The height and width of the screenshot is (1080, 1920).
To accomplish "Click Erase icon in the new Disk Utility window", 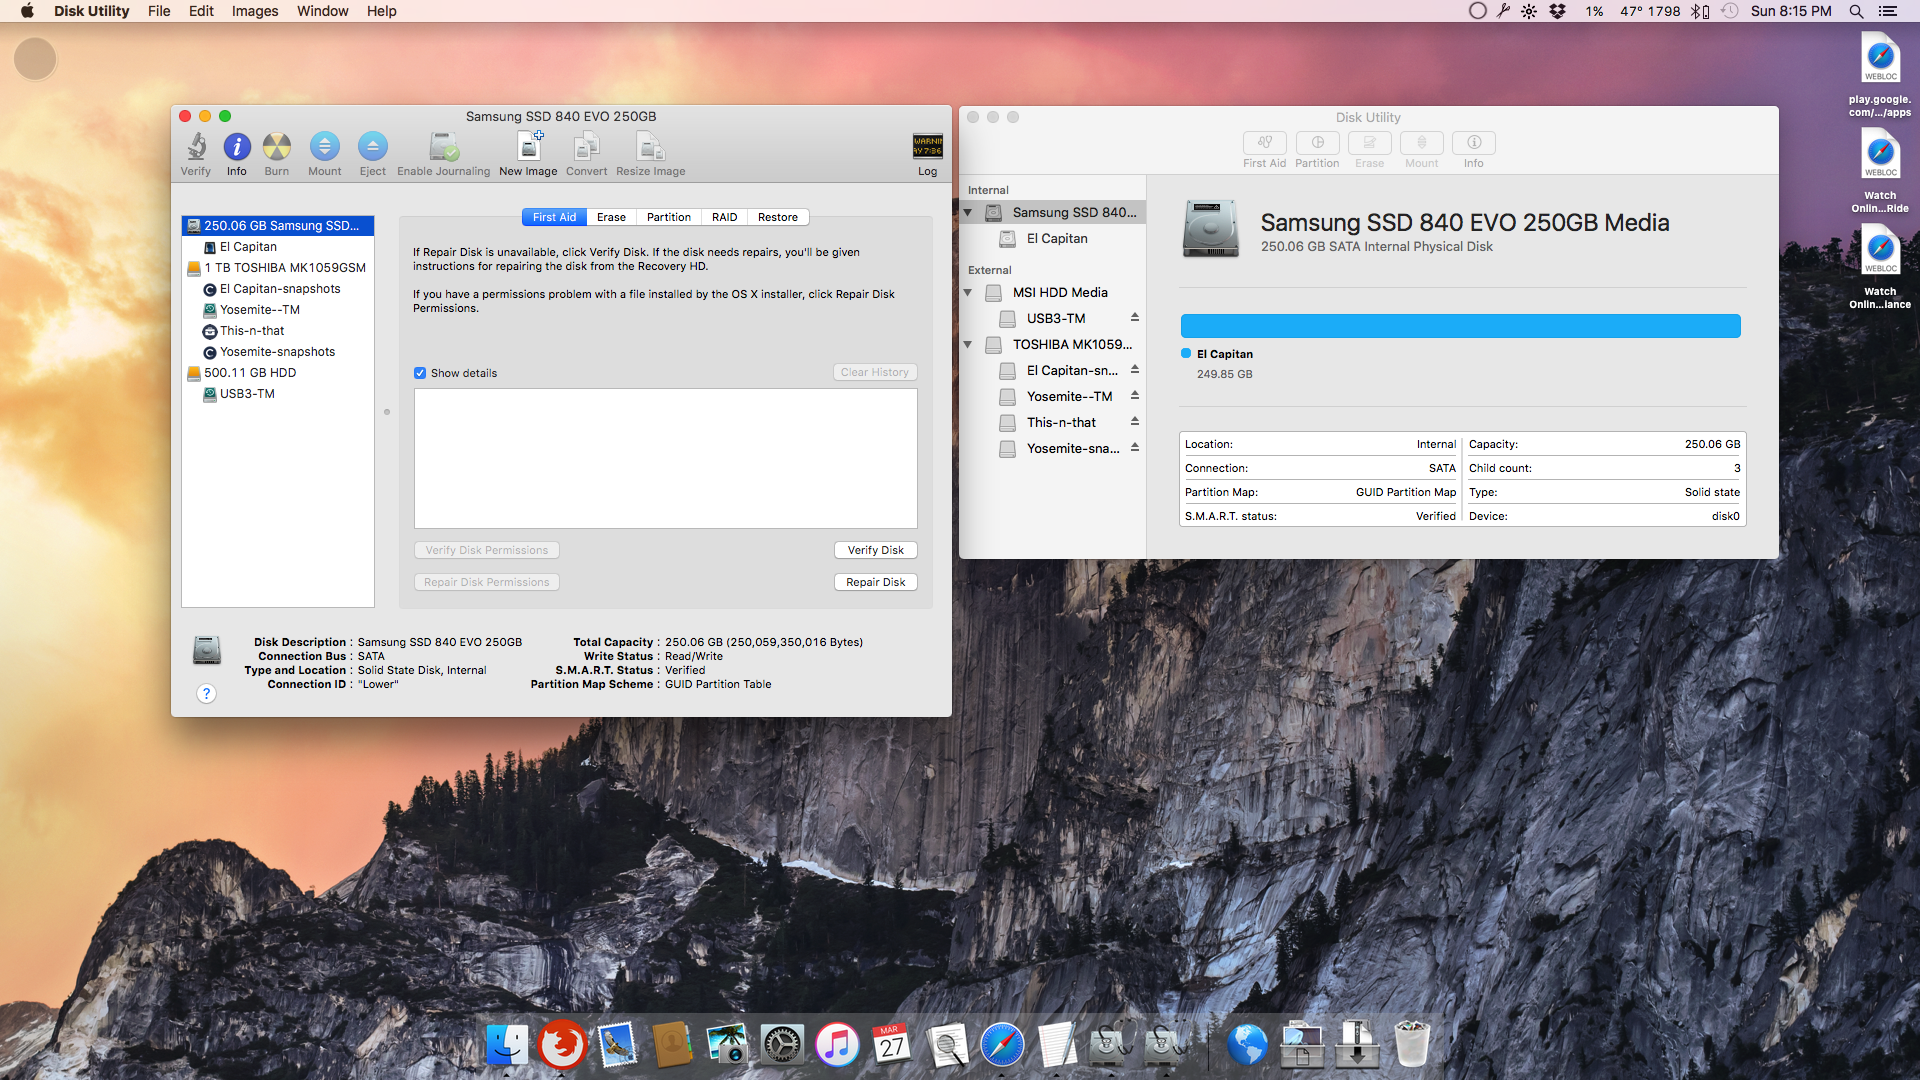I will 1370,142.
